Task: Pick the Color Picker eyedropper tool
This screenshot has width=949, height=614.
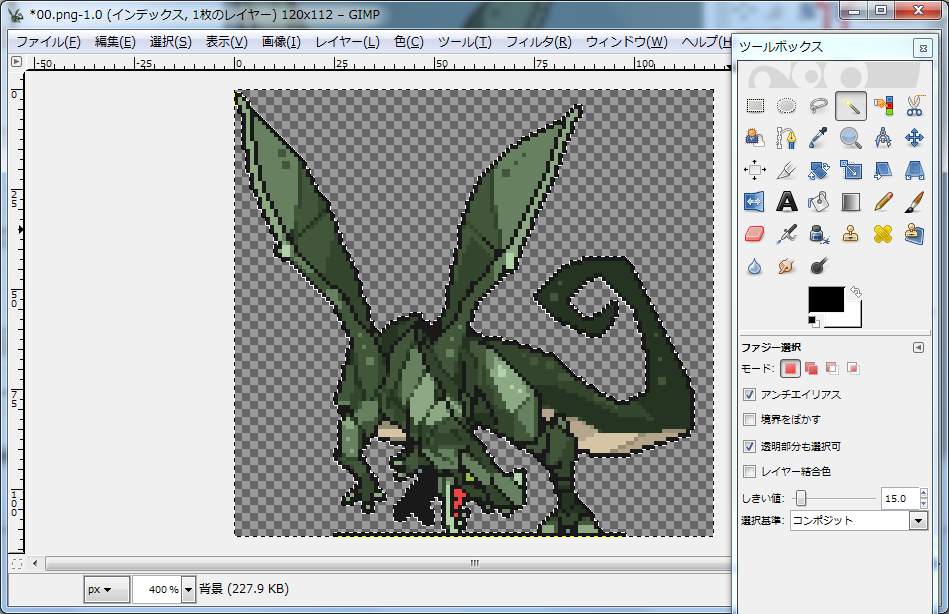Action: click(819, 137)
